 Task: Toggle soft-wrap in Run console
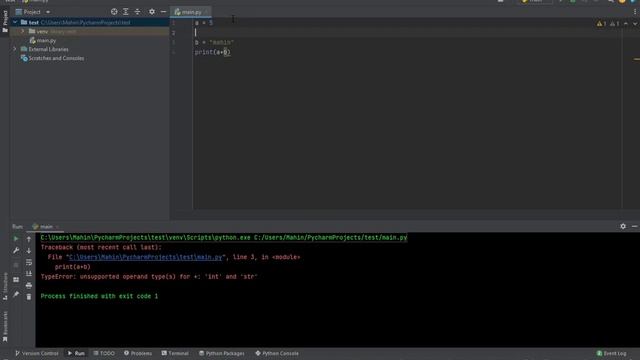[x=29, y=262]
